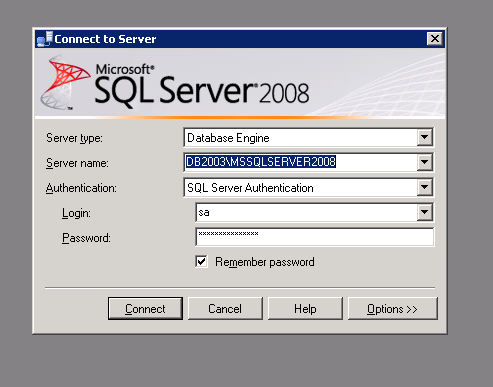This screenshot has height=387, width=493.
Task: Expand the Login dropdown arrow
Action: pos(424,212)
